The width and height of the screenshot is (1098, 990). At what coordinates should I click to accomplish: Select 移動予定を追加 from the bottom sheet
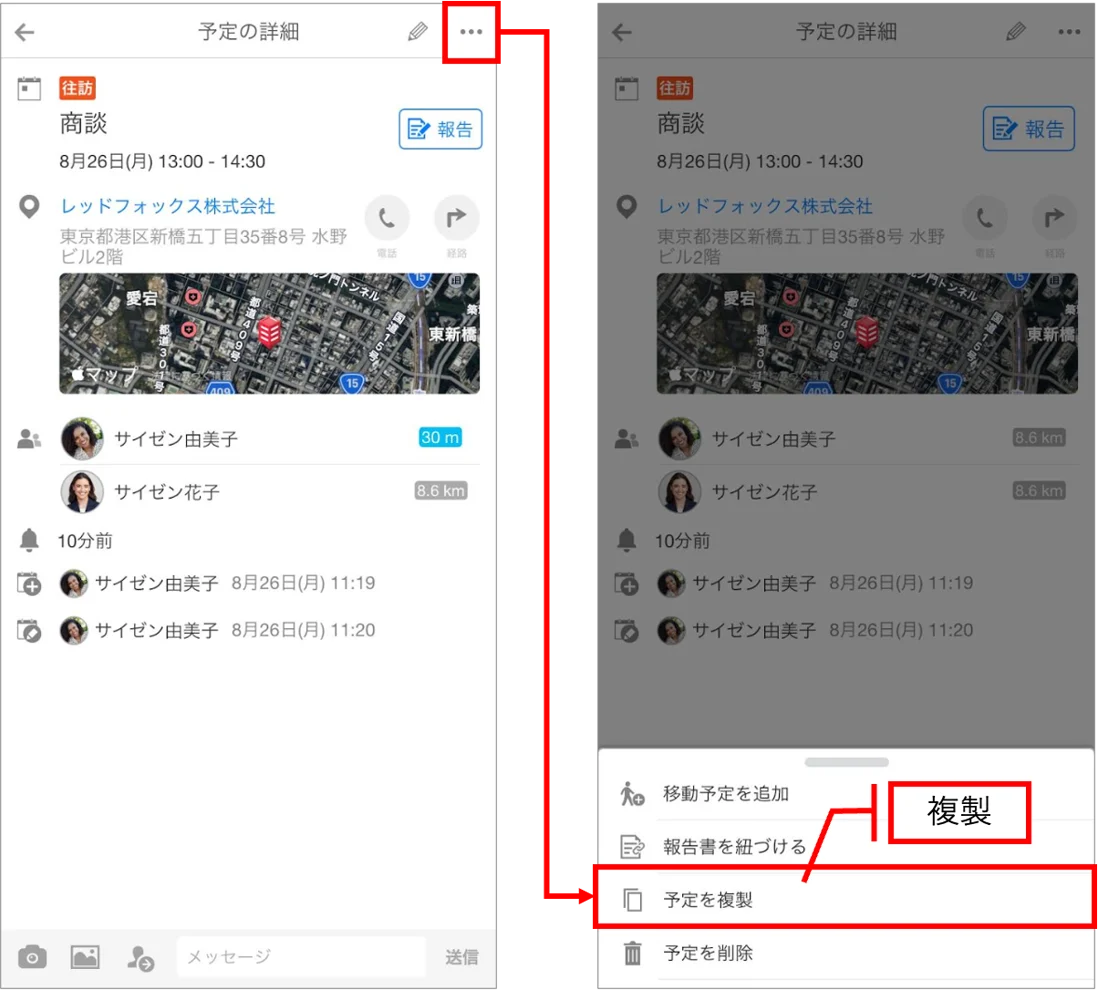[846, 794]
